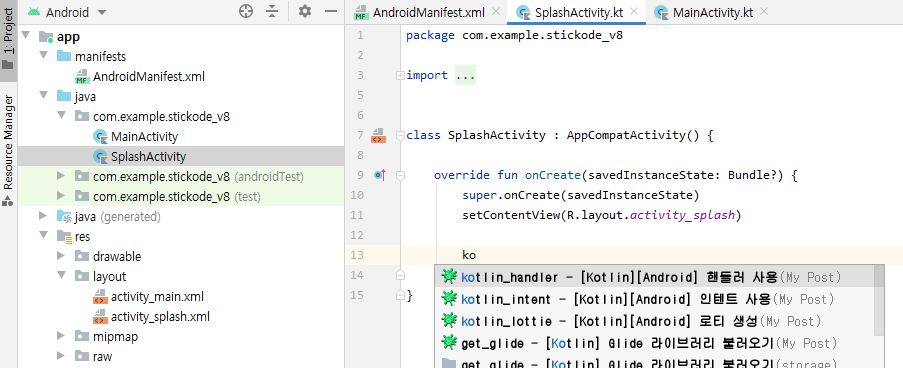Image resolution: width=903 pixels, height=368 pixels.
Task: Select SplashActivity in the project tree
Action: pos(149,157)
